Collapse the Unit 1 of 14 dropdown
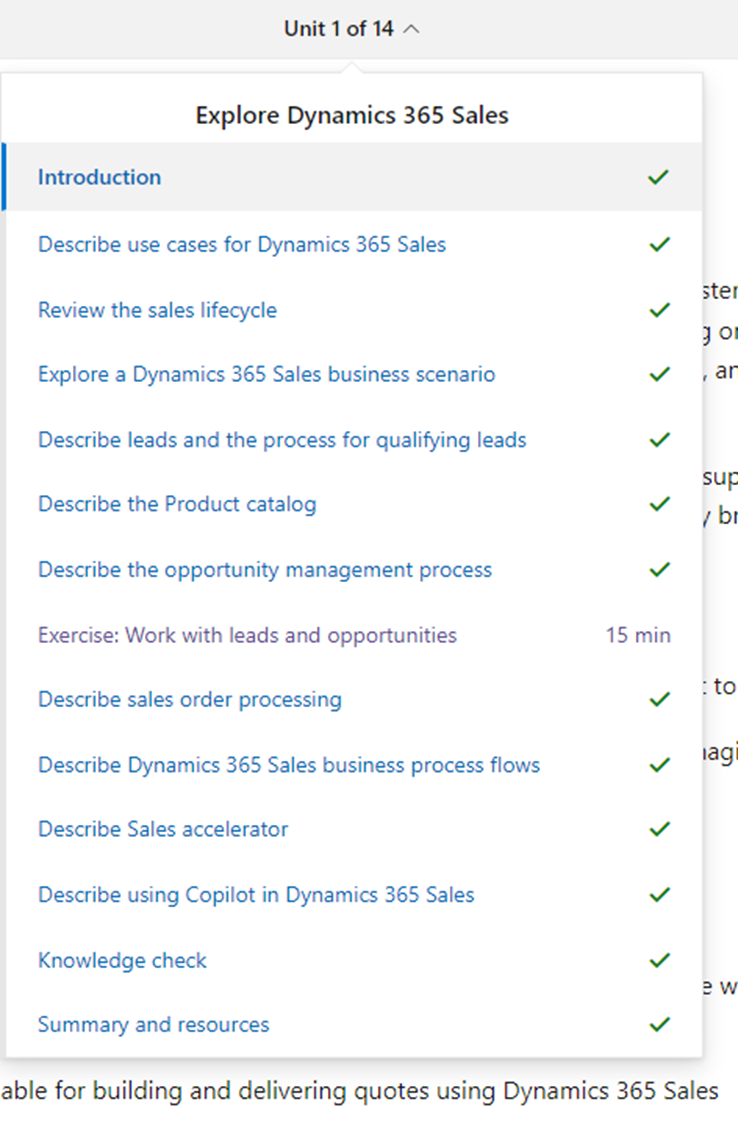 (x=351, y=29)
